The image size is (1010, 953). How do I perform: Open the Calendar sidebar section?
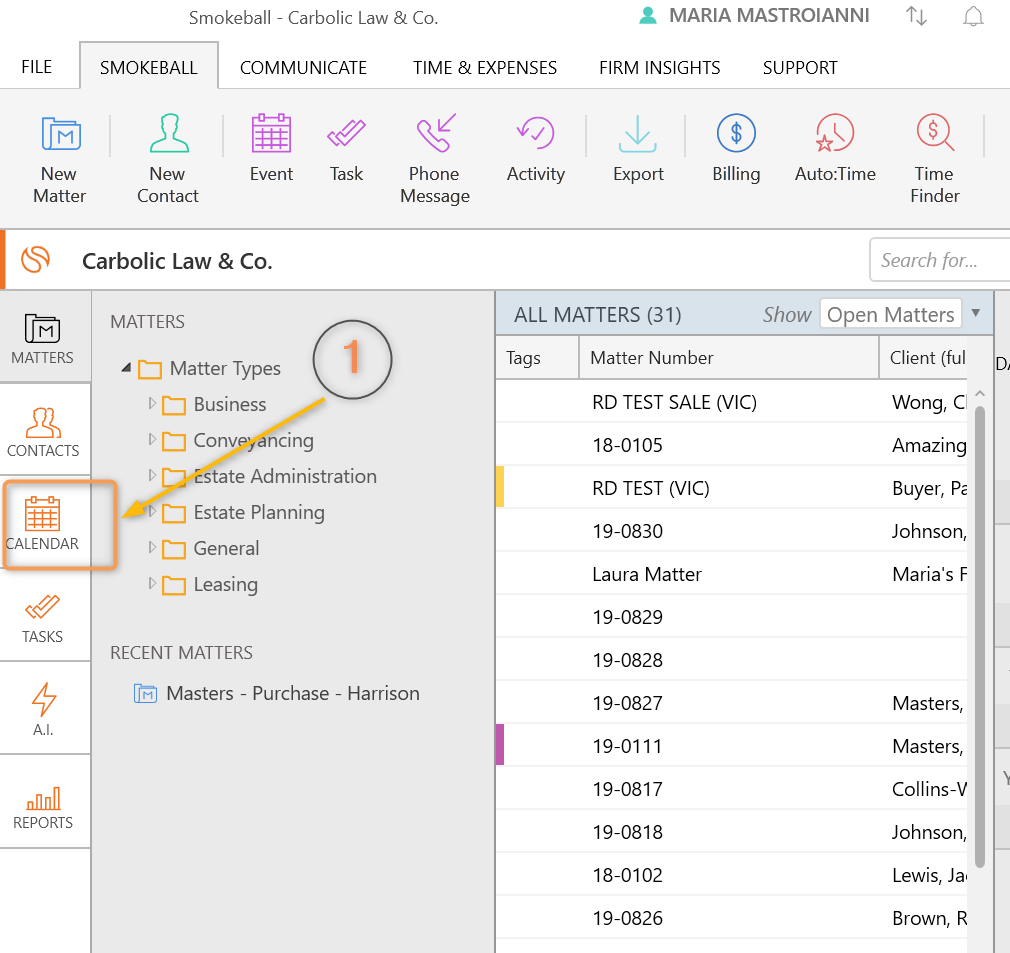43,524
